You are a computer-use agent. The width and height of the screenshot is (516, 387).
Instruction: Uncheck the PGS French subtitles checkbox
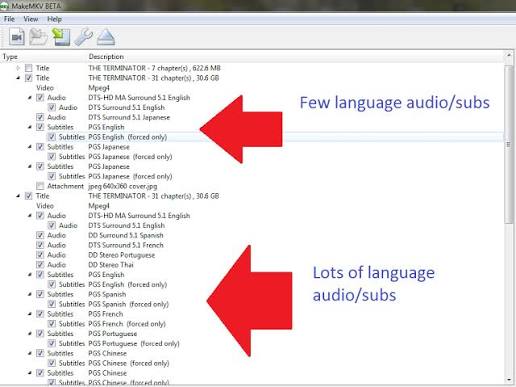(40, 314)
